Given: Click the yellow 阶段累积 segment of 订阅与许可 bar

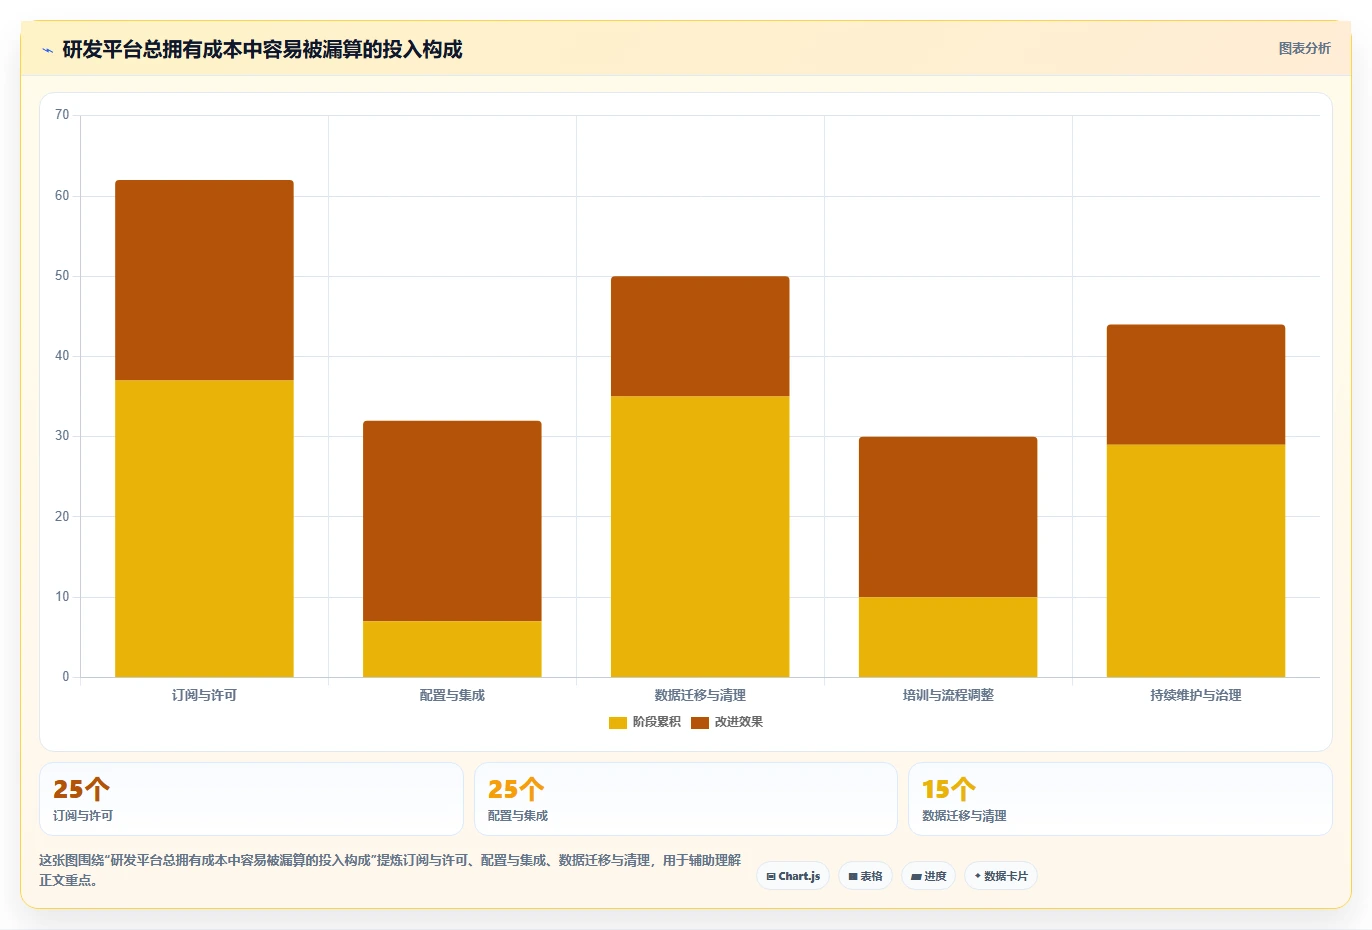Looking at the screenshot, I should [x=204, y=528].
